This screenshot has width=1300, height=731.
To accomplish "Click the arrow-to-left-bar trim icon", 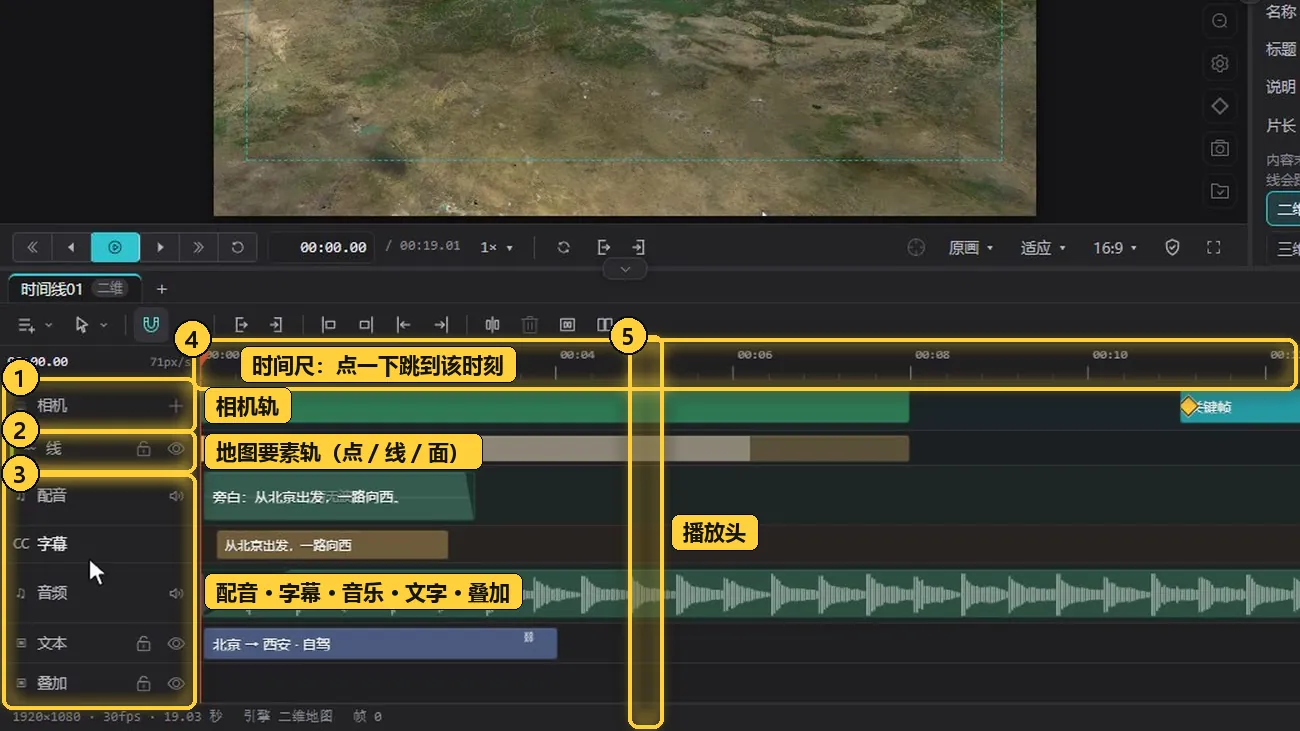I will click(x=403, y=325).
